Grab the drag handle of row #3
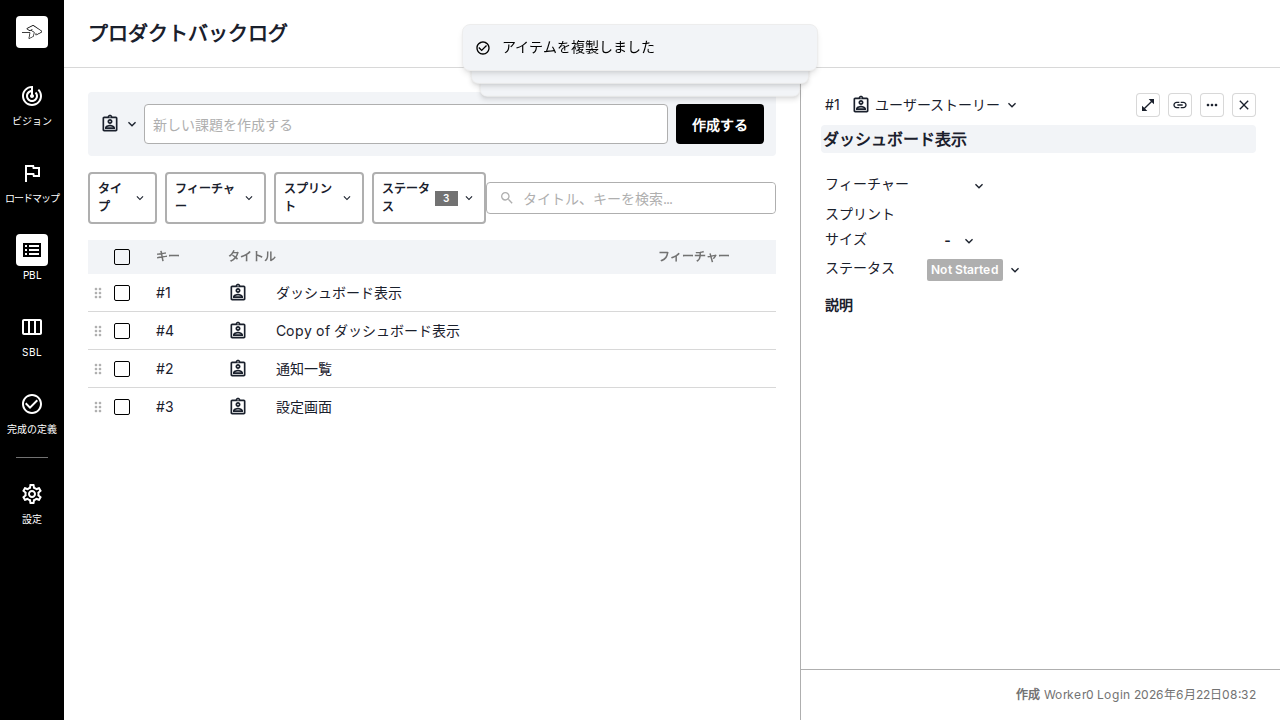This screenshot has width=1280, height=720. tap(98, 407)
